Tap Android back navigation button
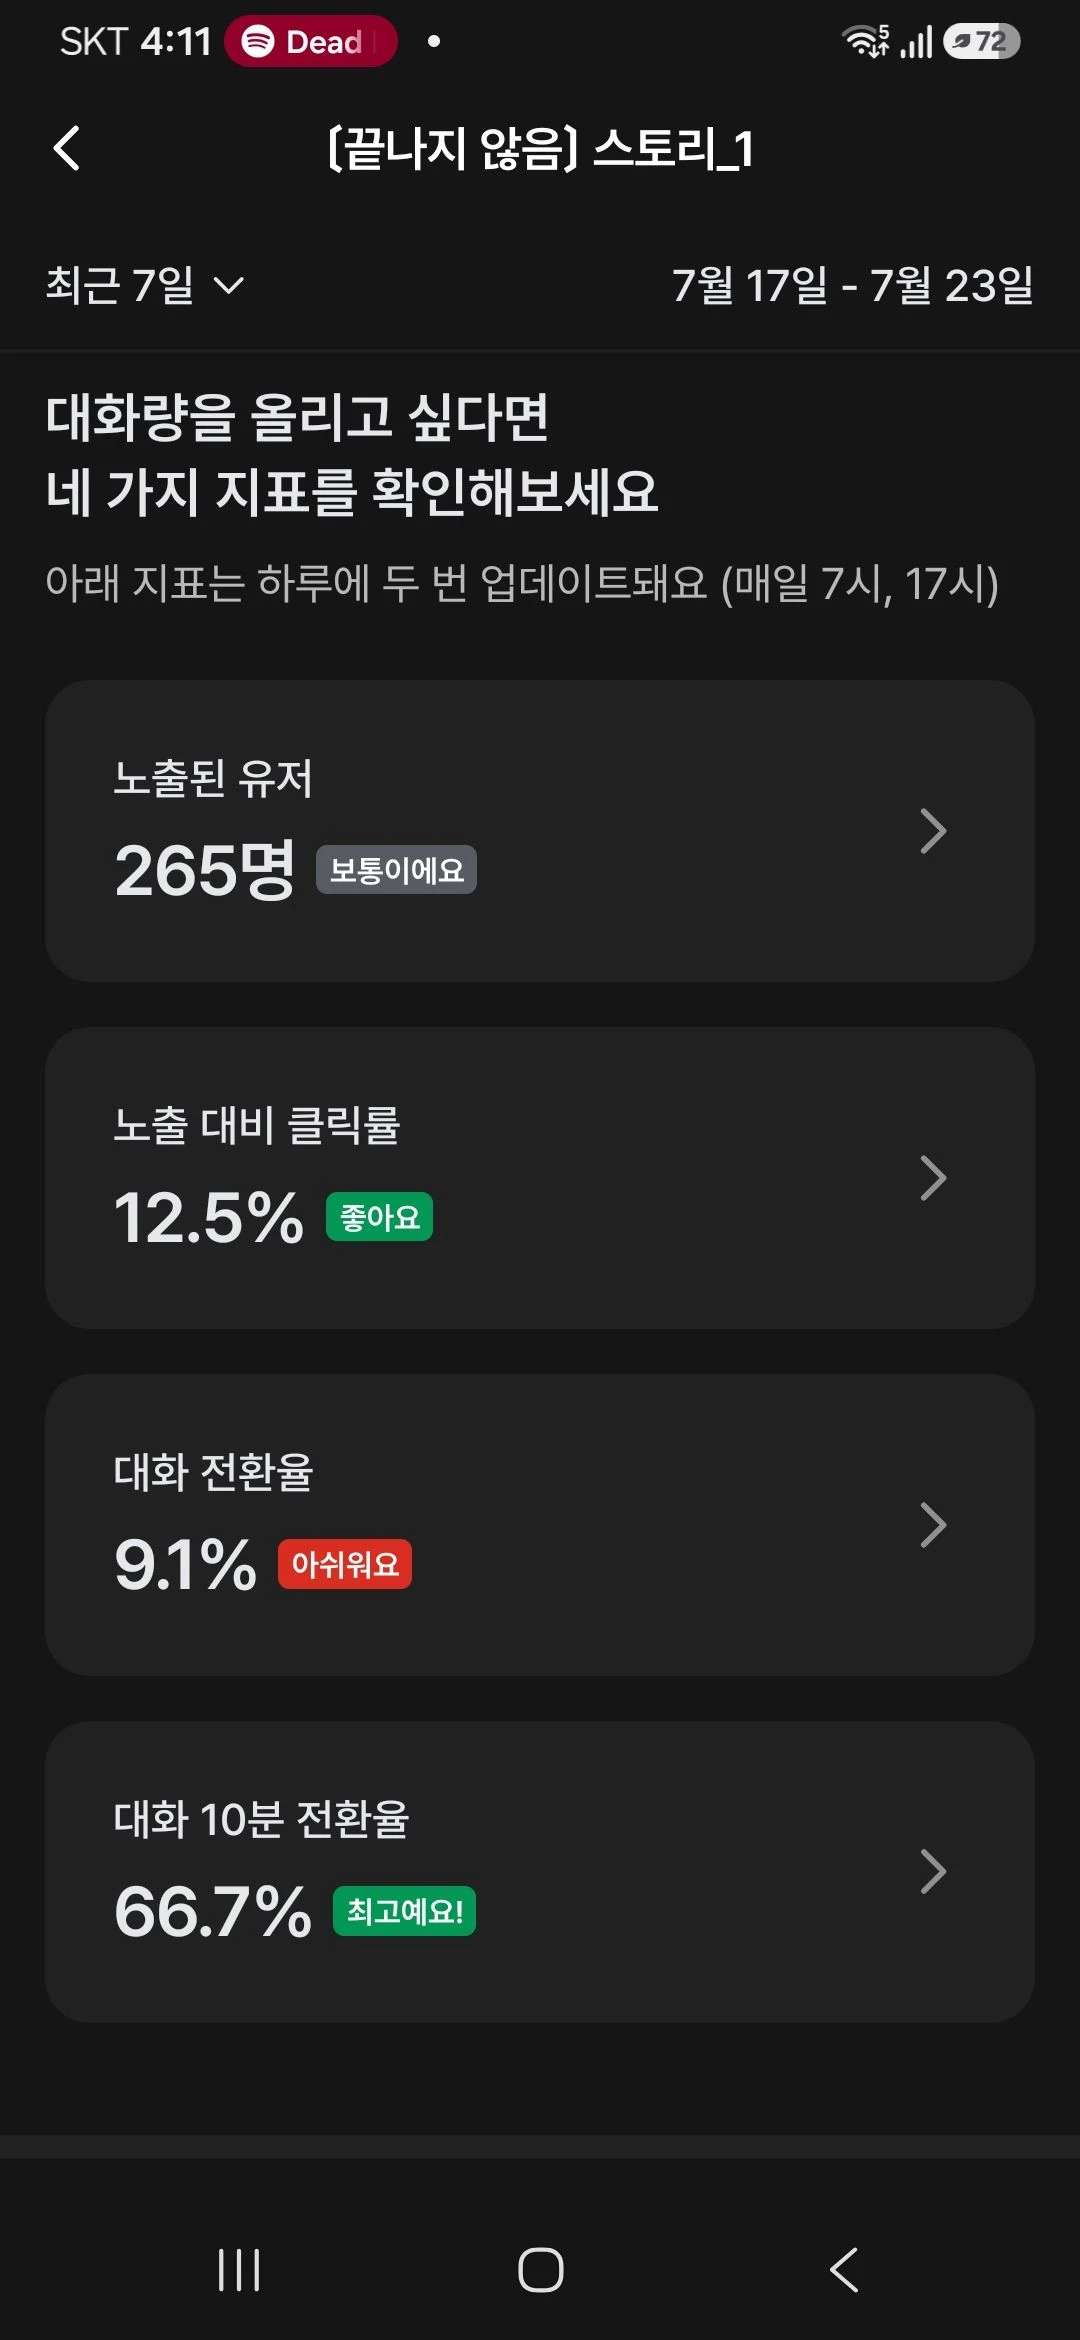 (x=844, y=2269)
